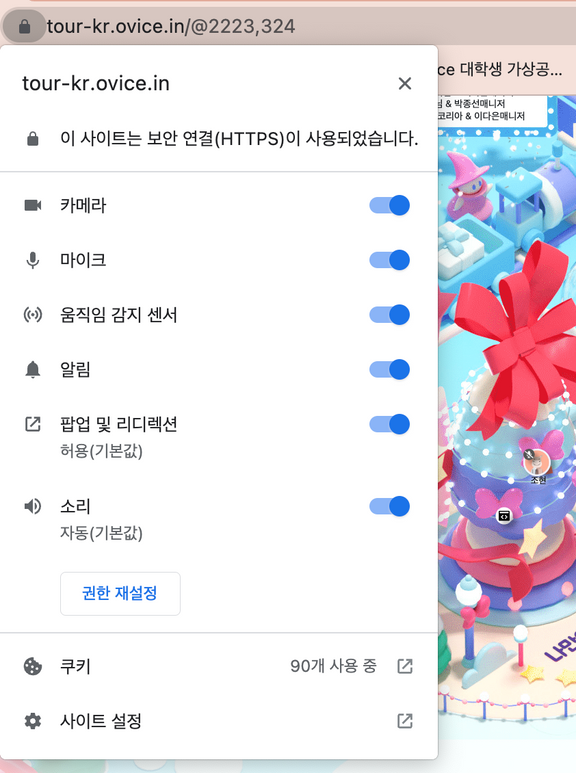Turn off the 카메라 camera toggle
Viewport: 576px width, 773px height.
click(x=390, y=205)
